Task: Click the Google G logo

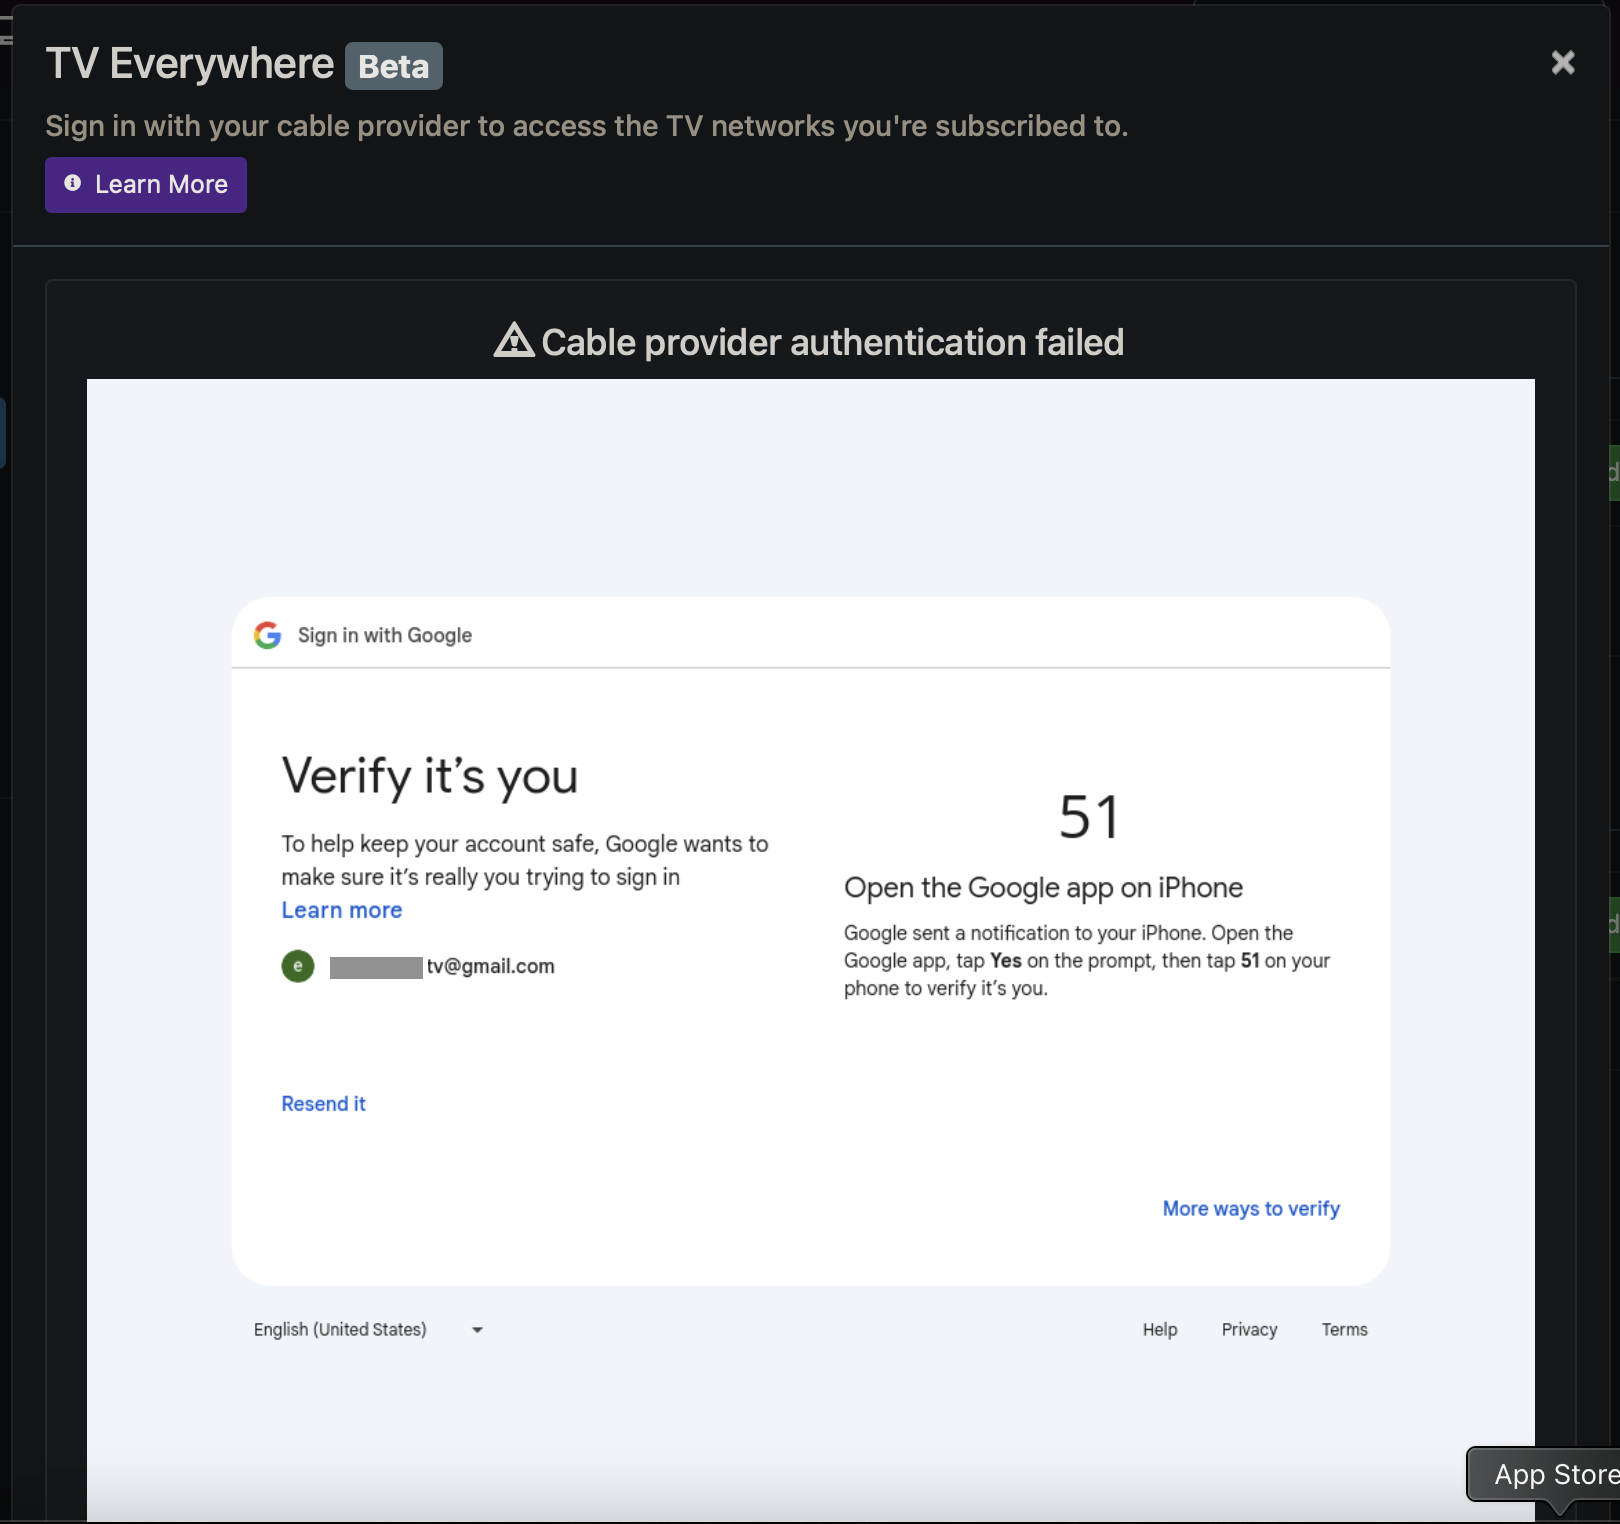Action: (267, 635)
